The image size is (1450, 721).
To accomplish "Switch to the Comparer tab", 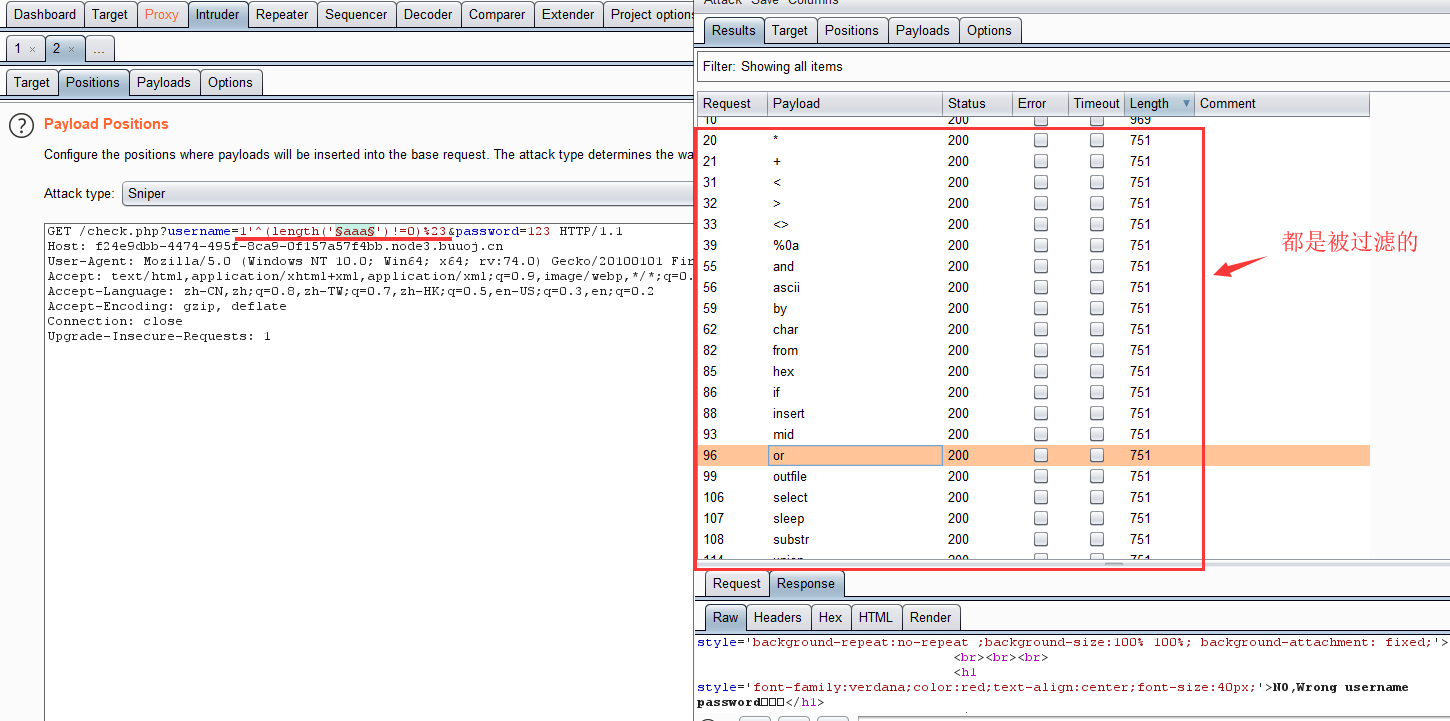I will [x=497, y=14].
